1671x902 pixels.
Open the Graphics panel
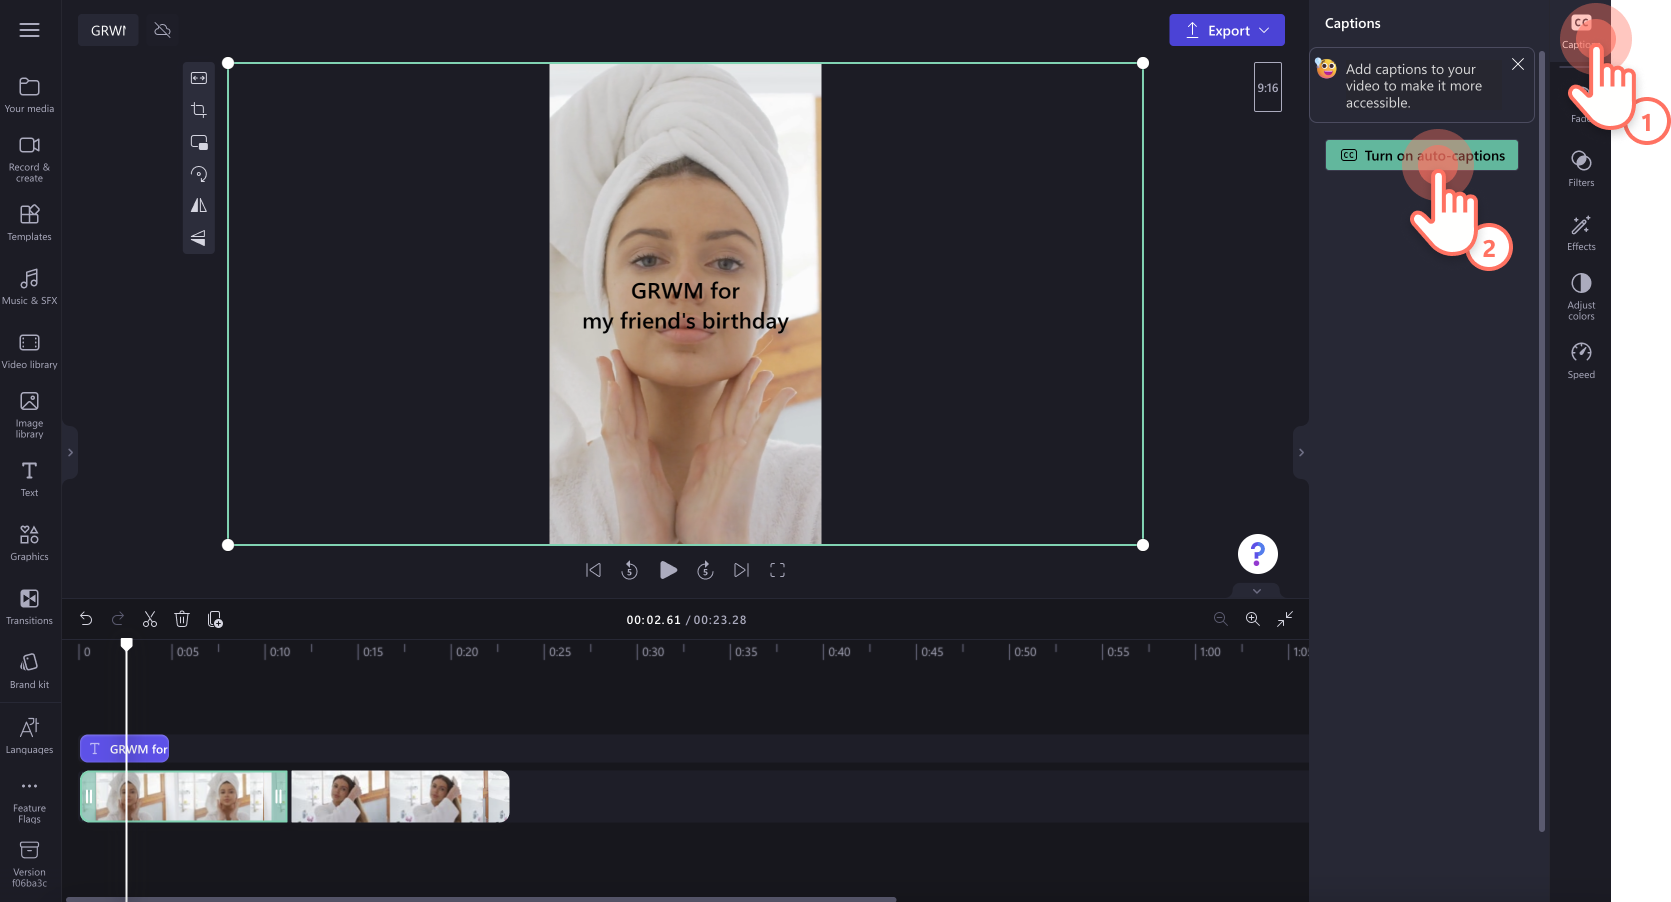(30, 543)
